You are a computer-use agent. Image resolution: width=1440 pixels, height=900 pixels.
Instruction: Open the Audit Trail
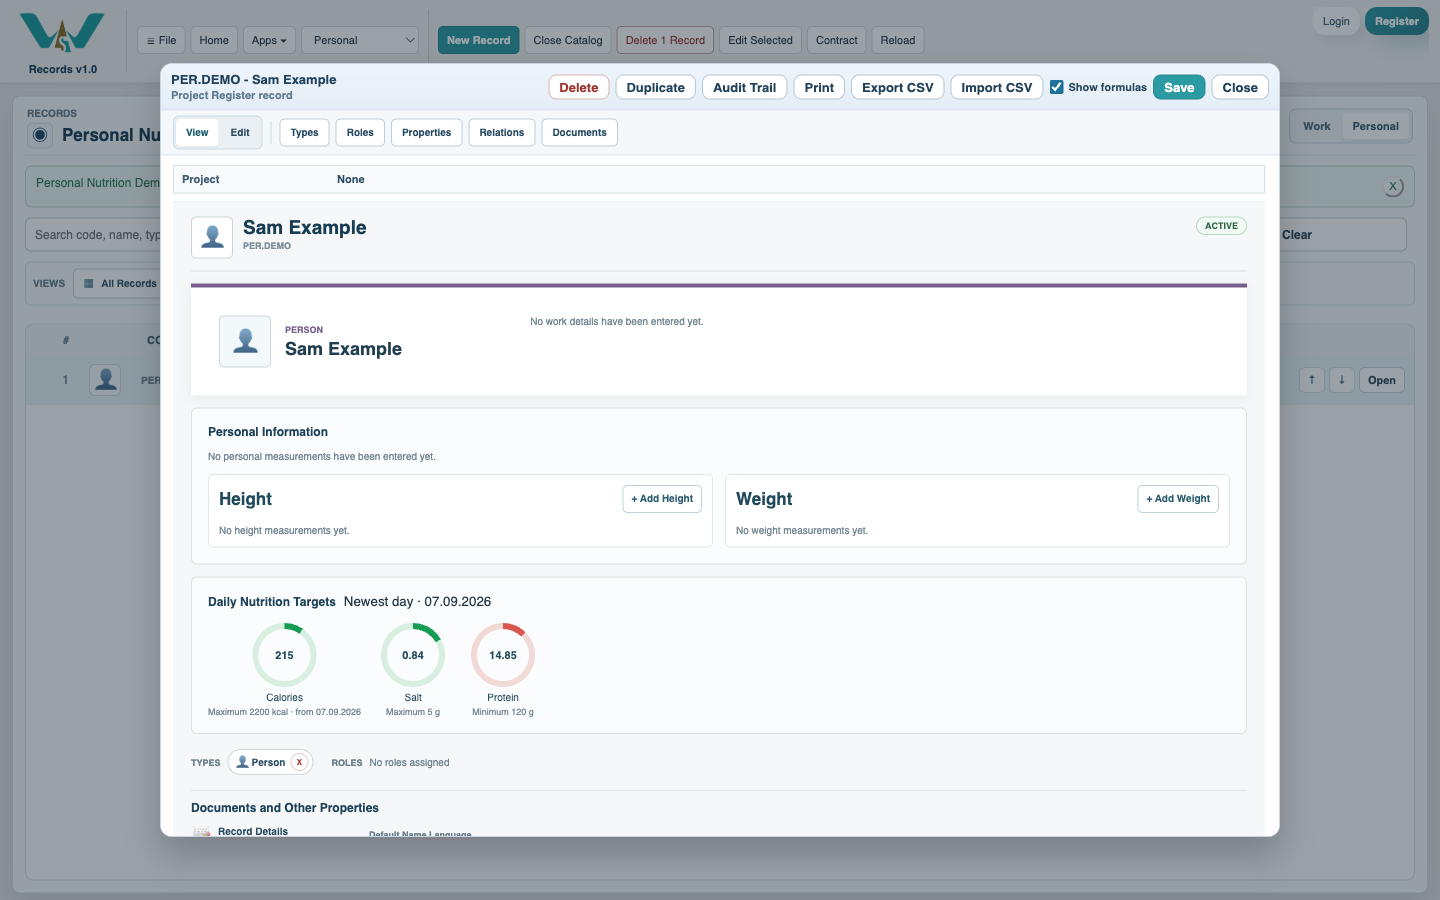(x=745, y=87)
